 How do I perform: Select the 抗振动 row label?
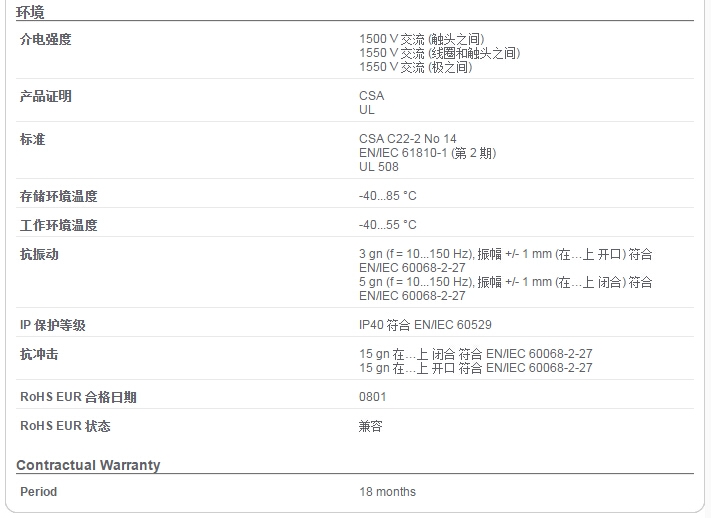tap(39, 254)
